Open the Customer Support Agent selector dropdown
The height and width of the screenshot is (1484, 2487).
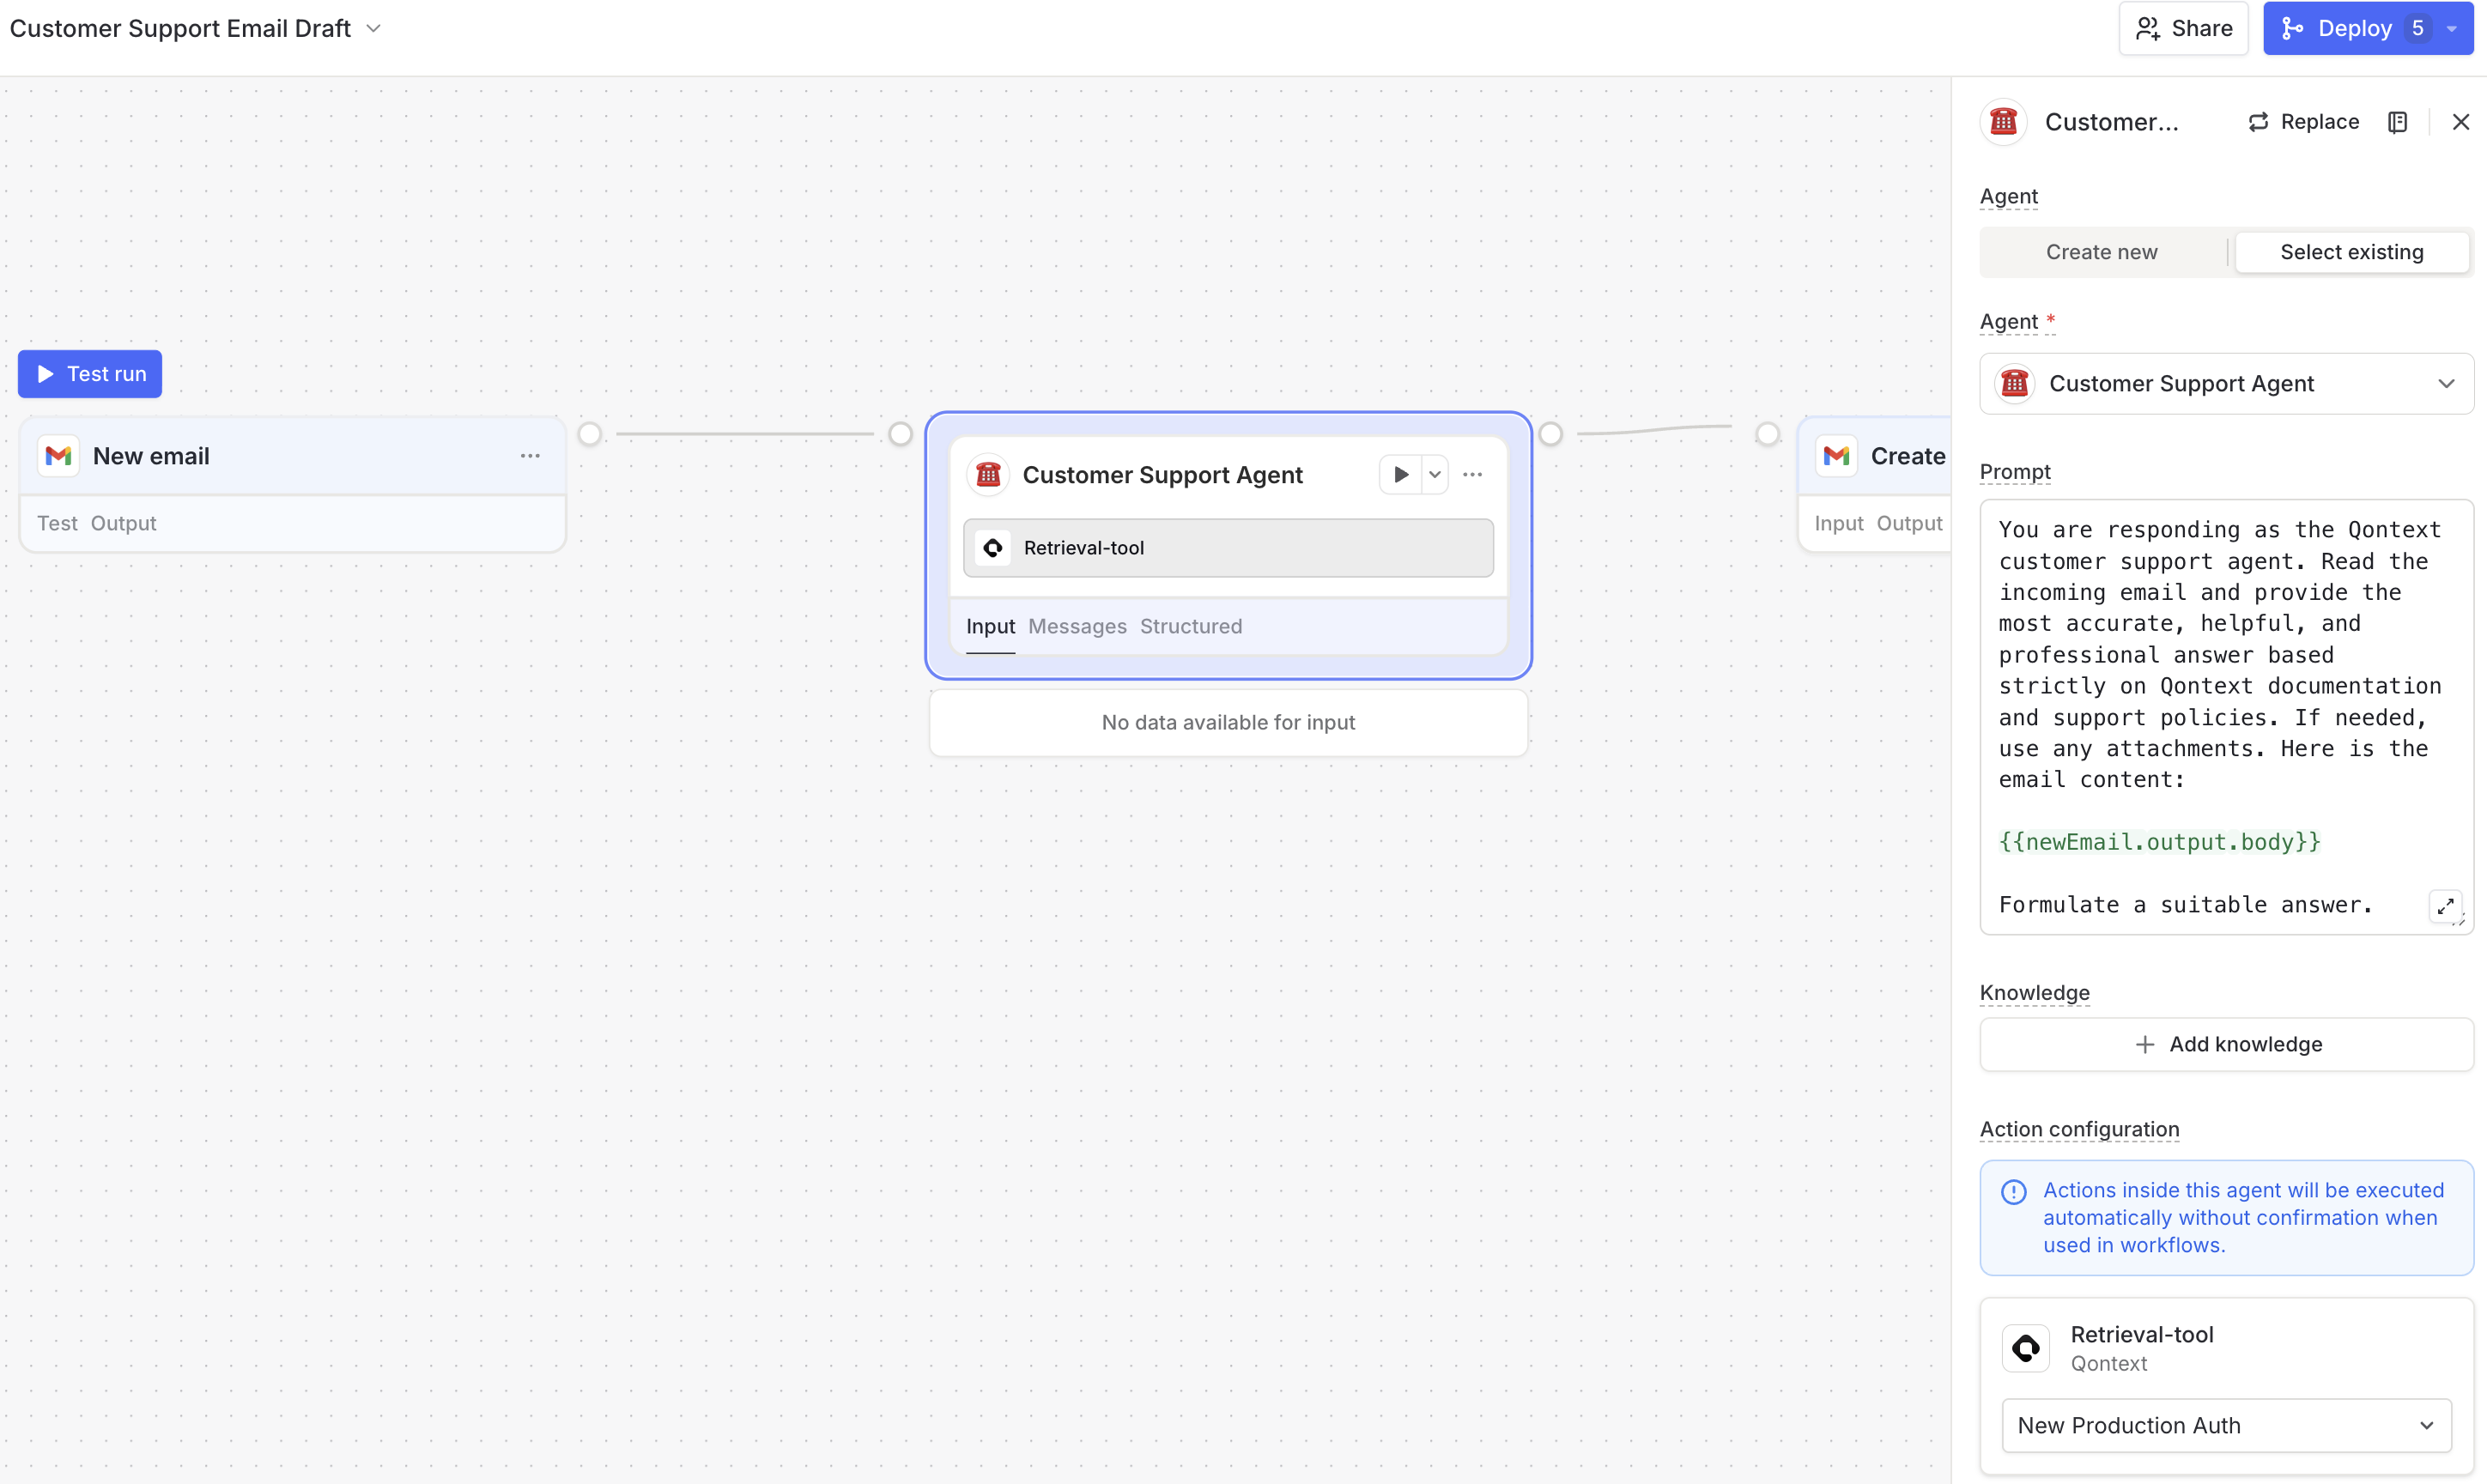(x=2225, y=383)
